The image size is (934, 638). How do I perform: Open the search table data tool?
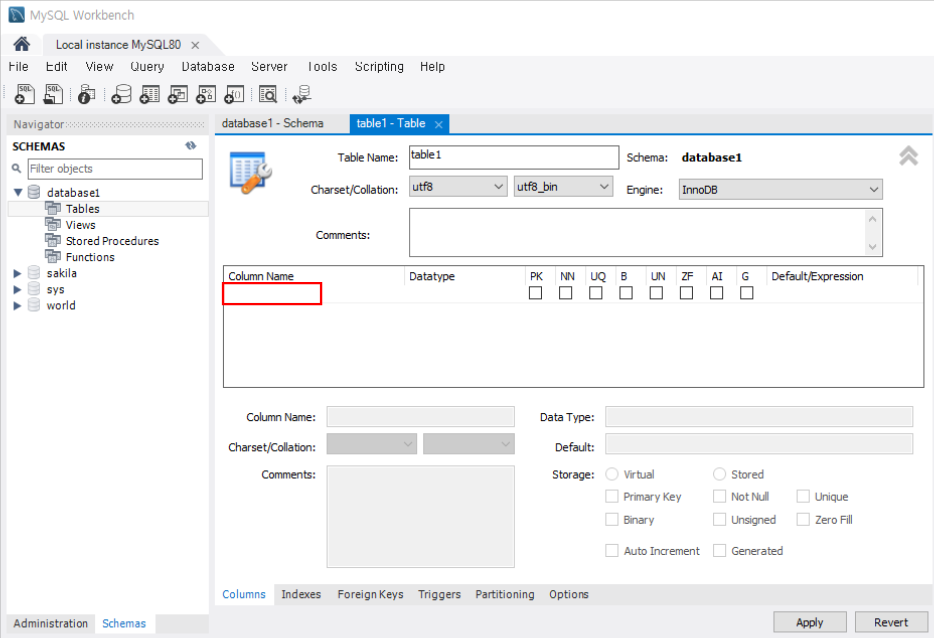pyautogui.click(x=268, y=93)
